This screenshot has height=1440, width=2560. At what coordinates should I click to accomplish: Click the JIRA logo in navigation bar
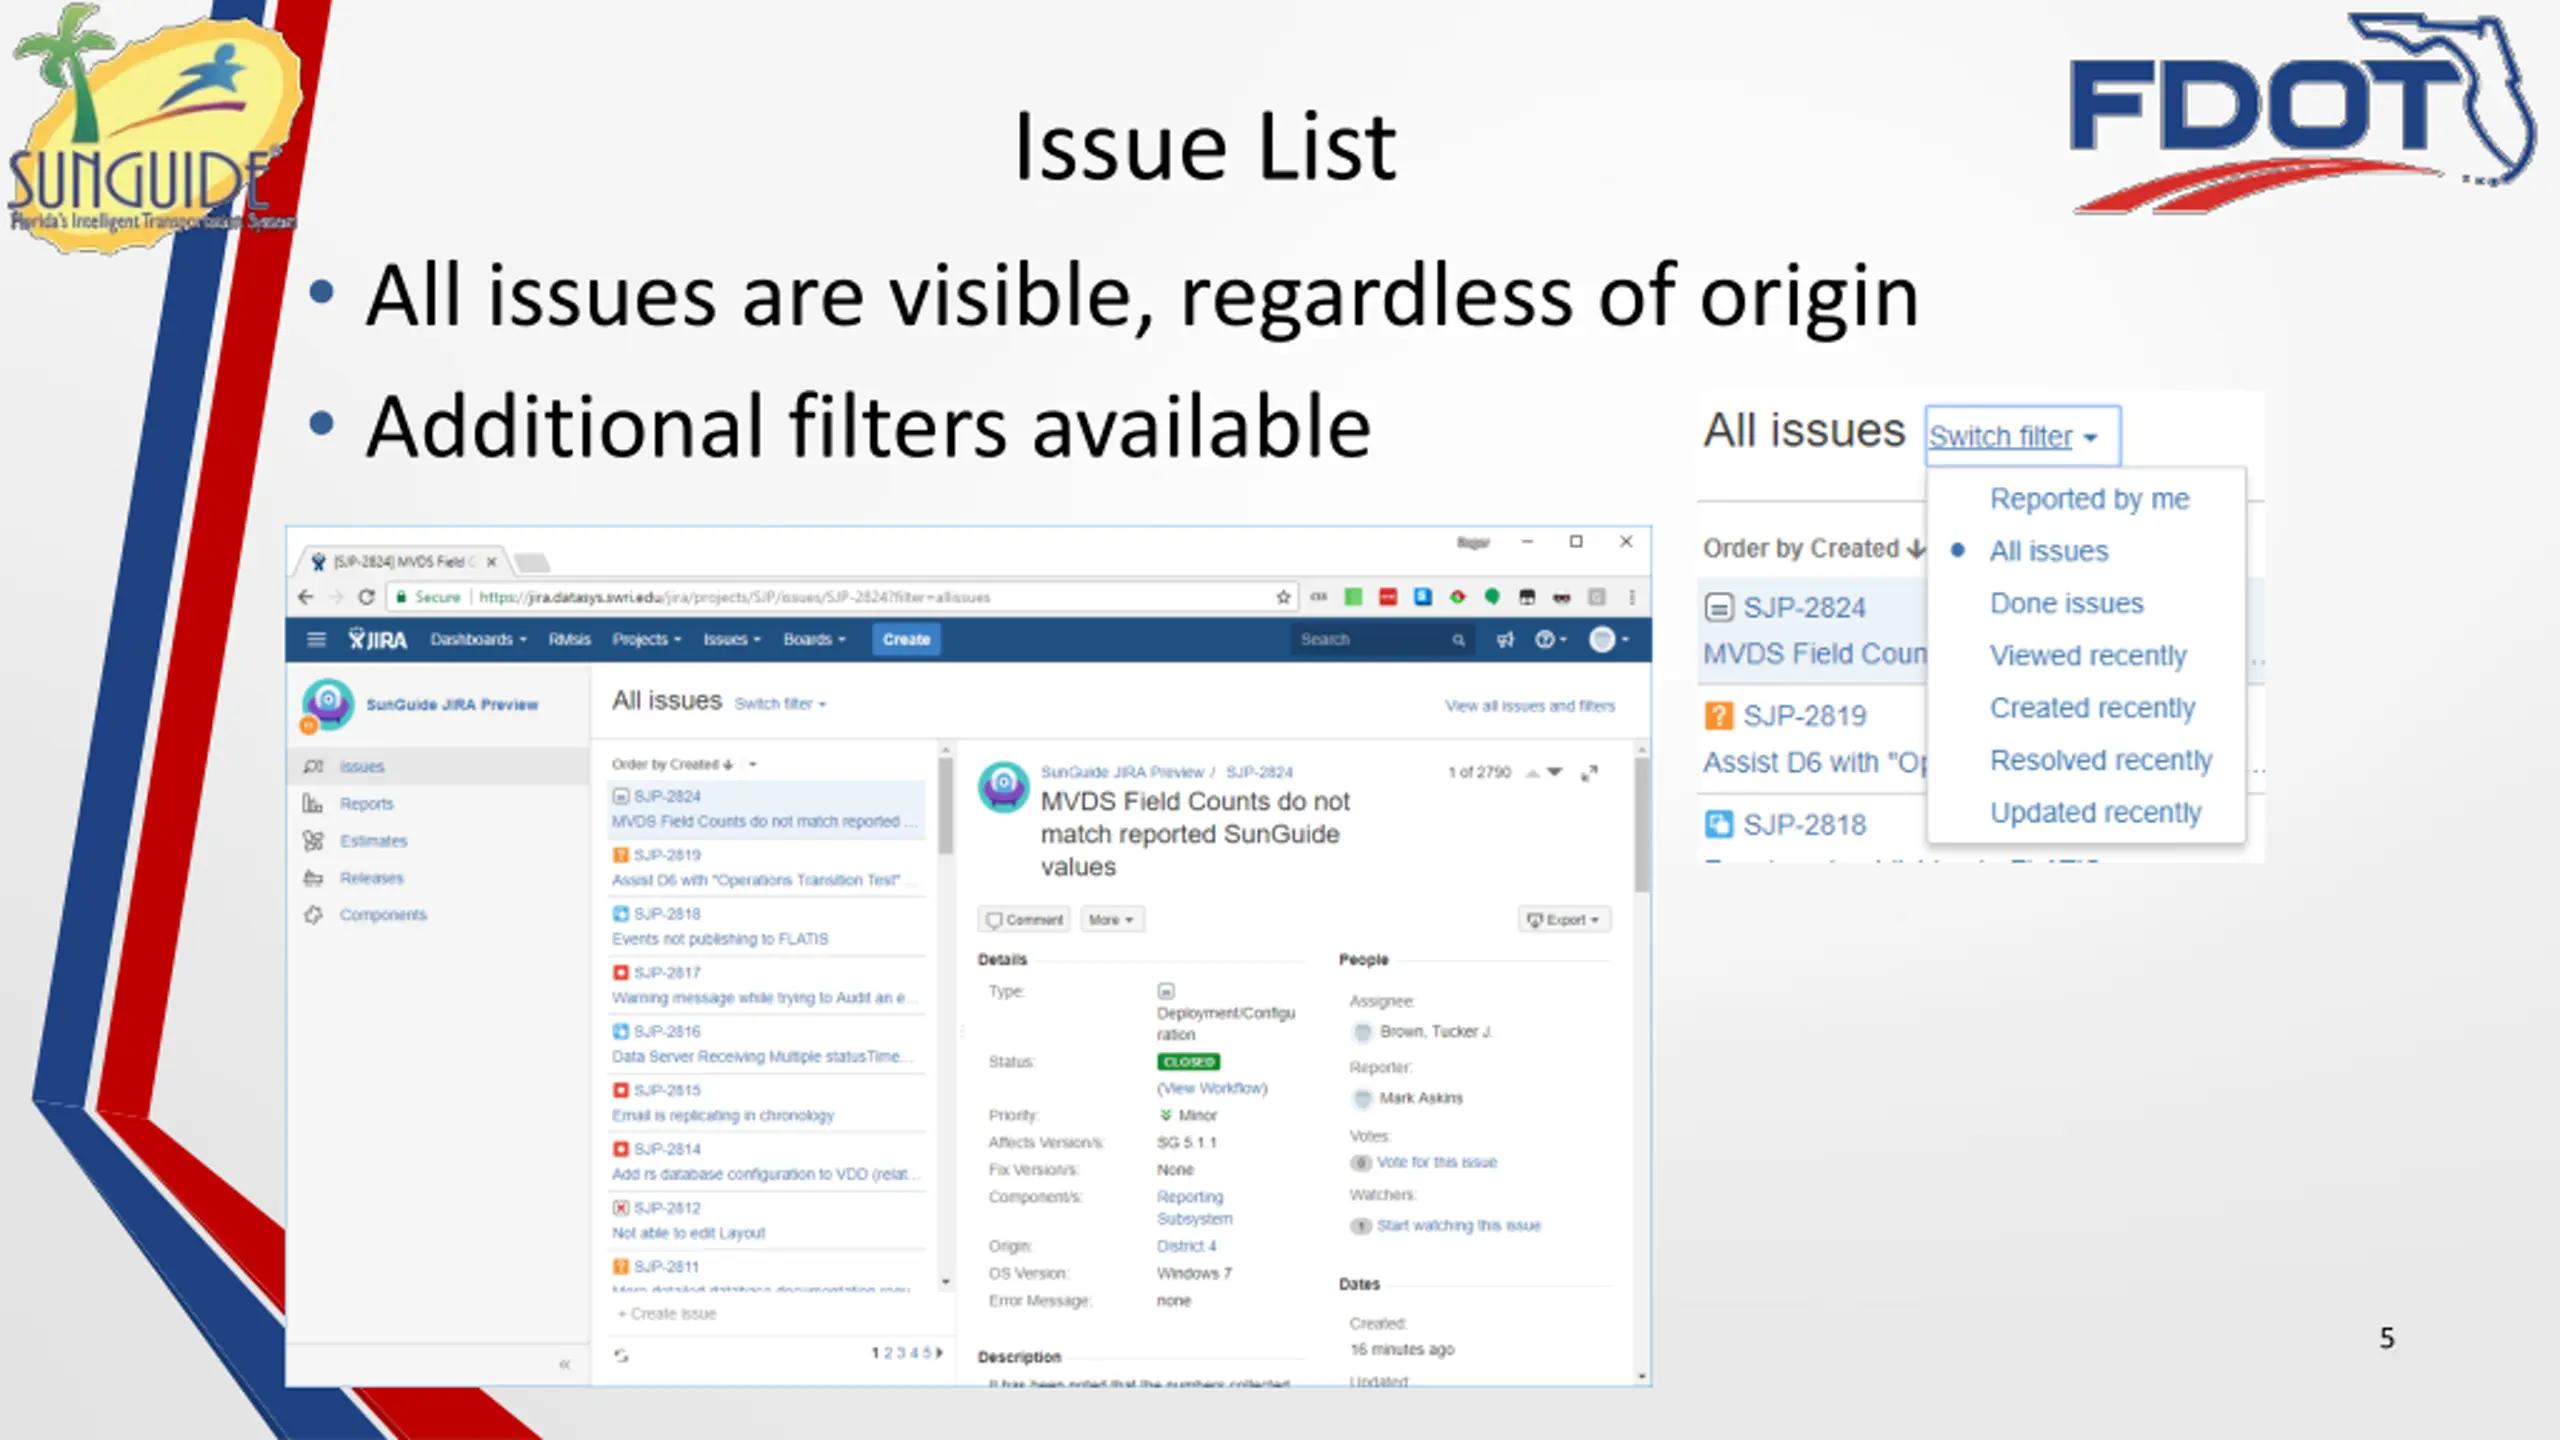tap(377, 639)
